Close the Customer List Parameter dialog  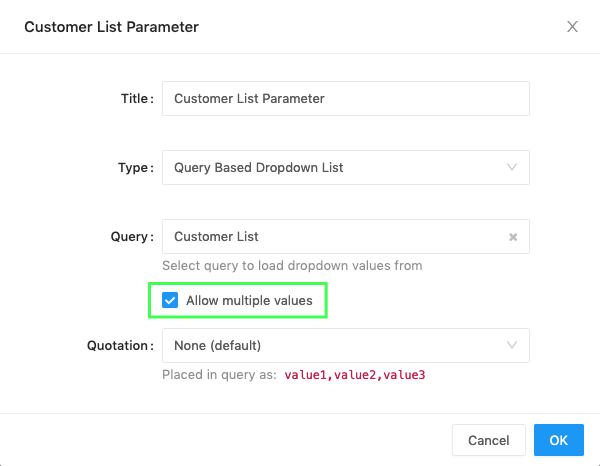(572, 27)
